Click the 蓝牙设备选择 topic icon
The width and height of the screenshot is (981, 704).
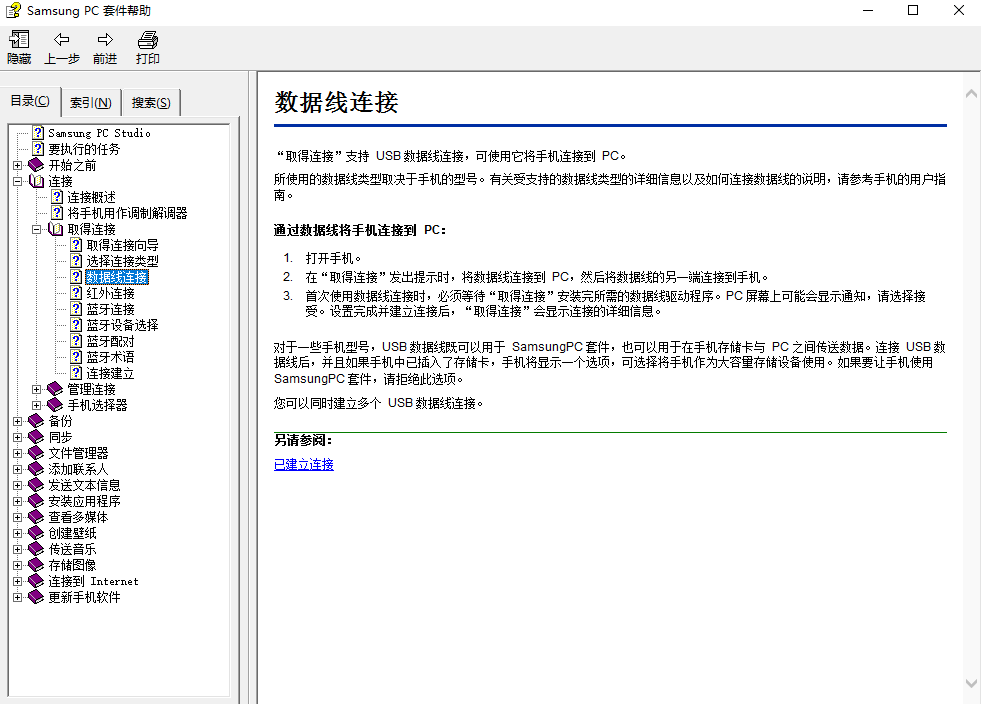coord(76,325)
